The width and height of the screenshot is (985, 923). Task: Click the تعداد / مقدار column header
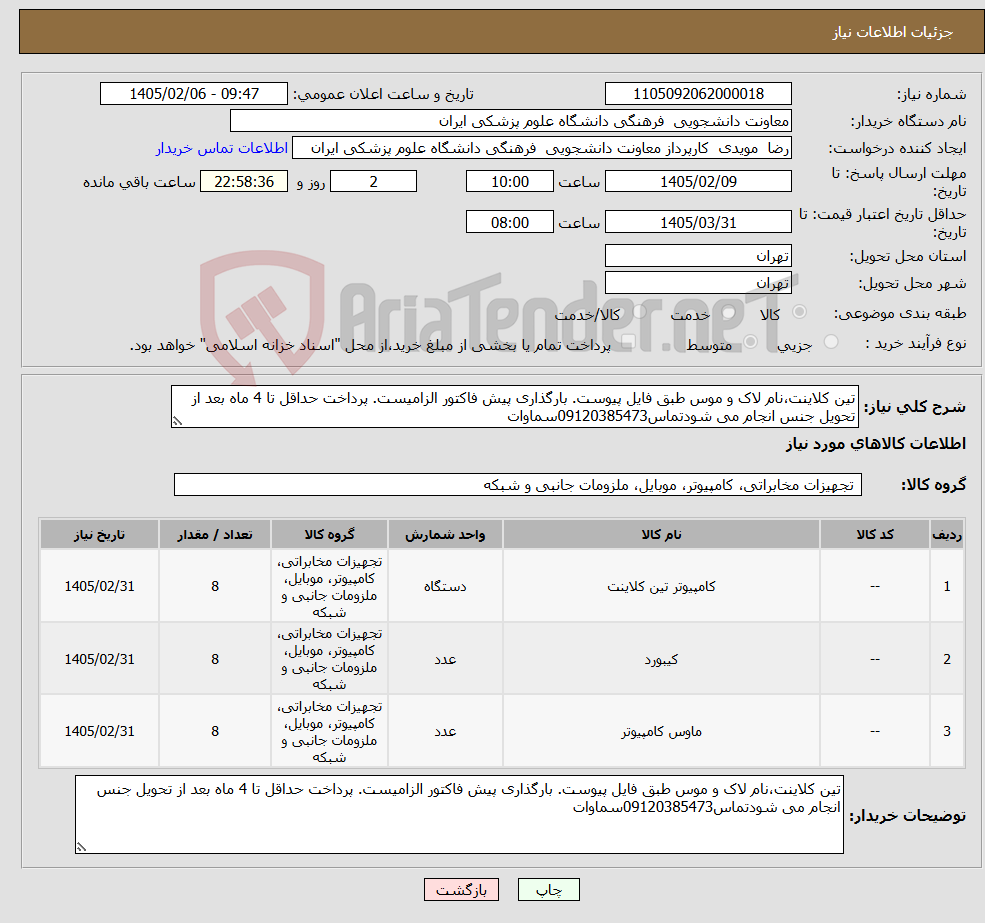pos(214,534)
